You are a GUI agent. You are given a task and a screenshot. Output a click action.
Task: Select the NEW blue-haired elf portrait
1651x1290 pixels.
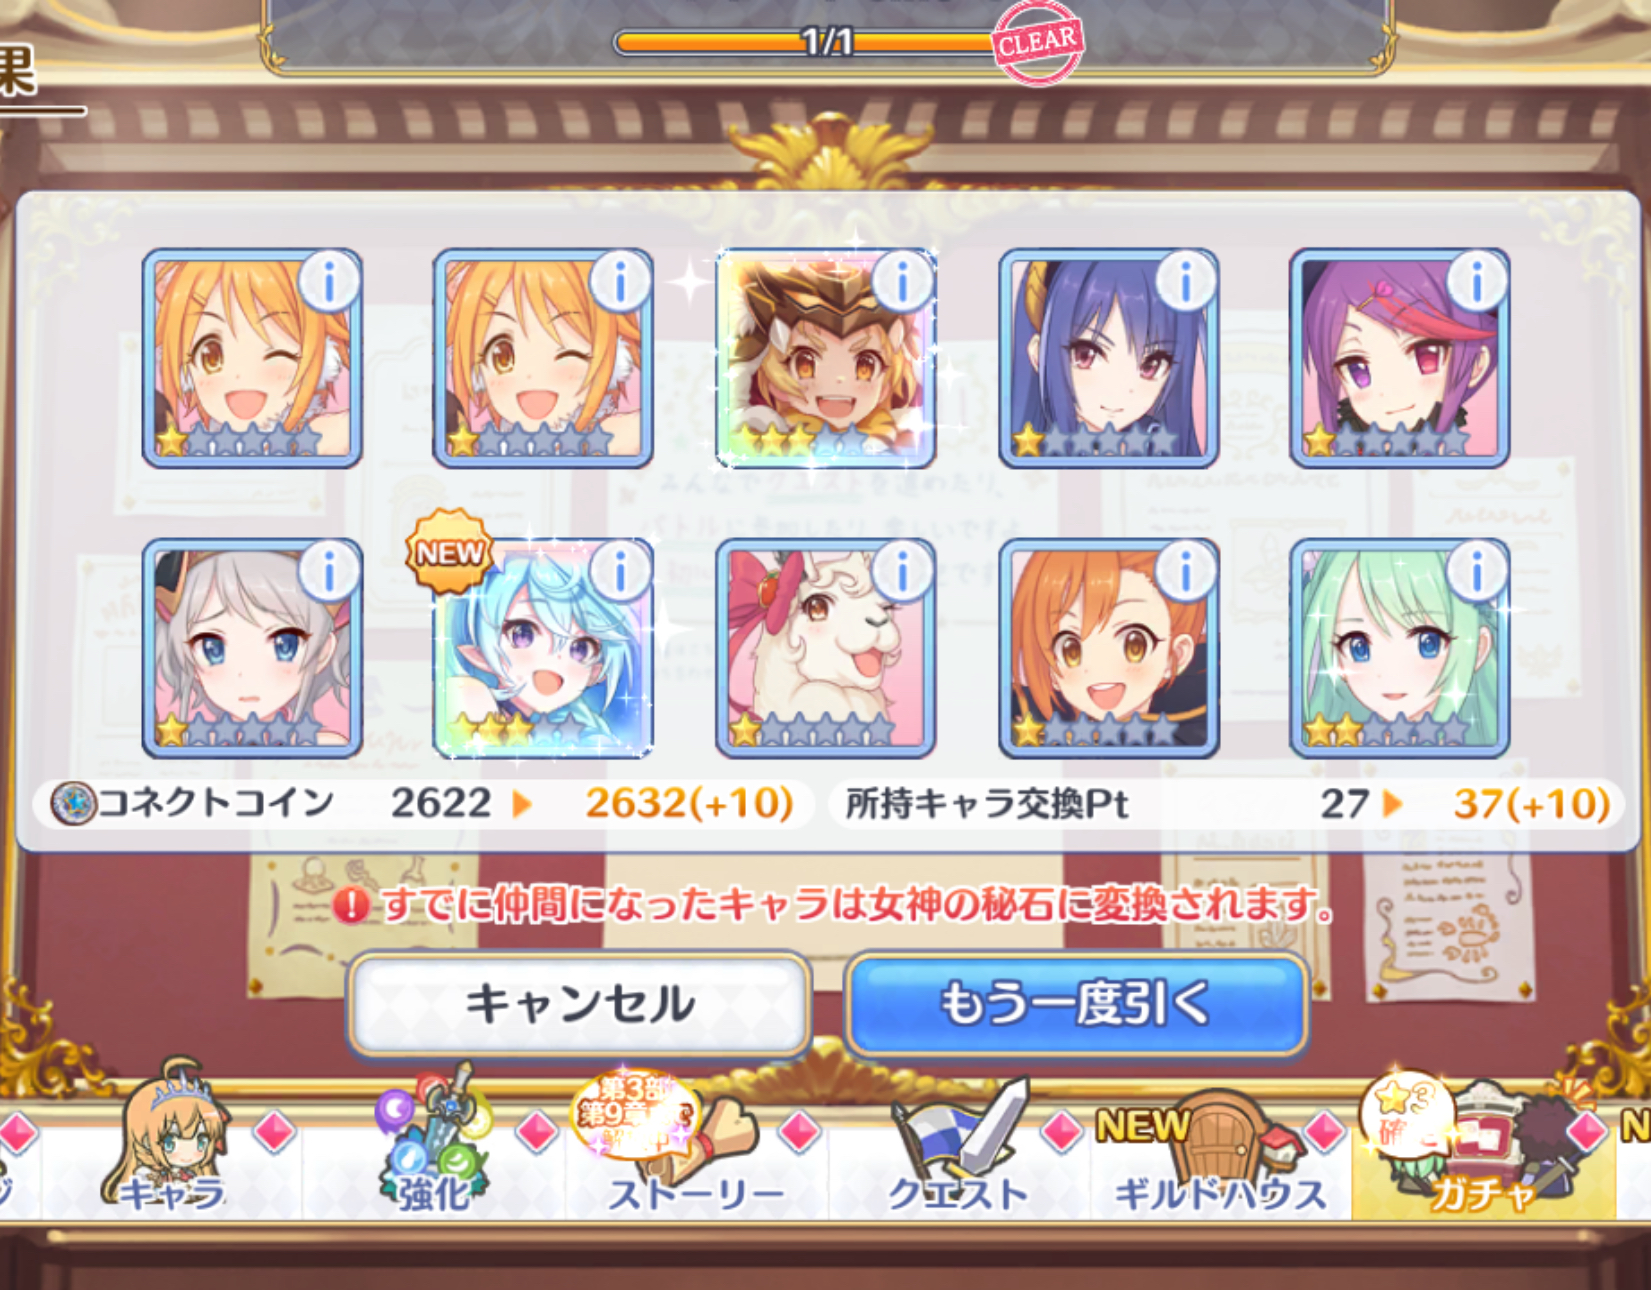point(543,648)
